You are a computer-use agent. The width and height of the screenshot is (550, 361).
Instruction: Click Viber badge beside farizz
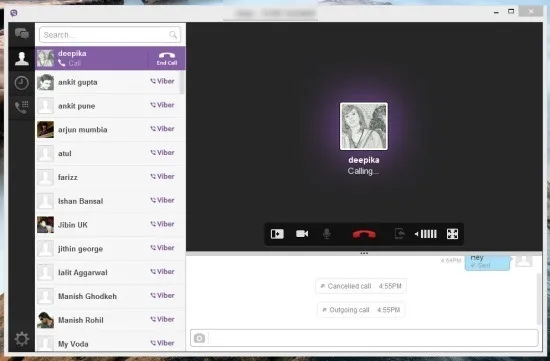coord(162,176)
